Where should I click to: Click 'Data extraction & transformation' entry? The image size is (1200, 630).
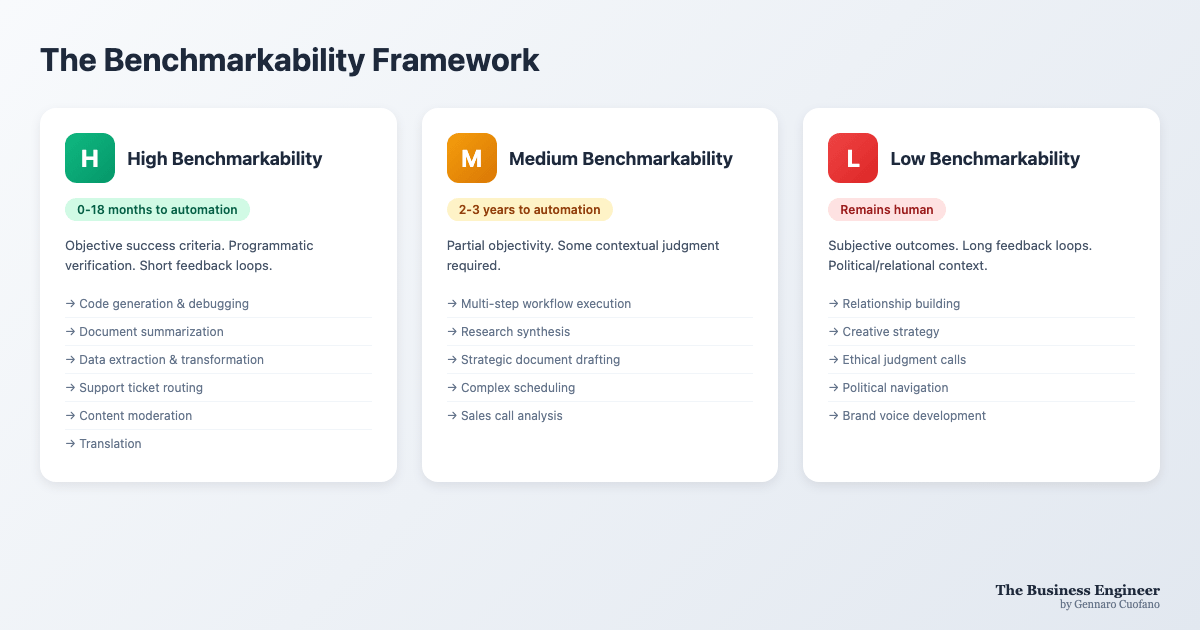[x=218, y=360]
